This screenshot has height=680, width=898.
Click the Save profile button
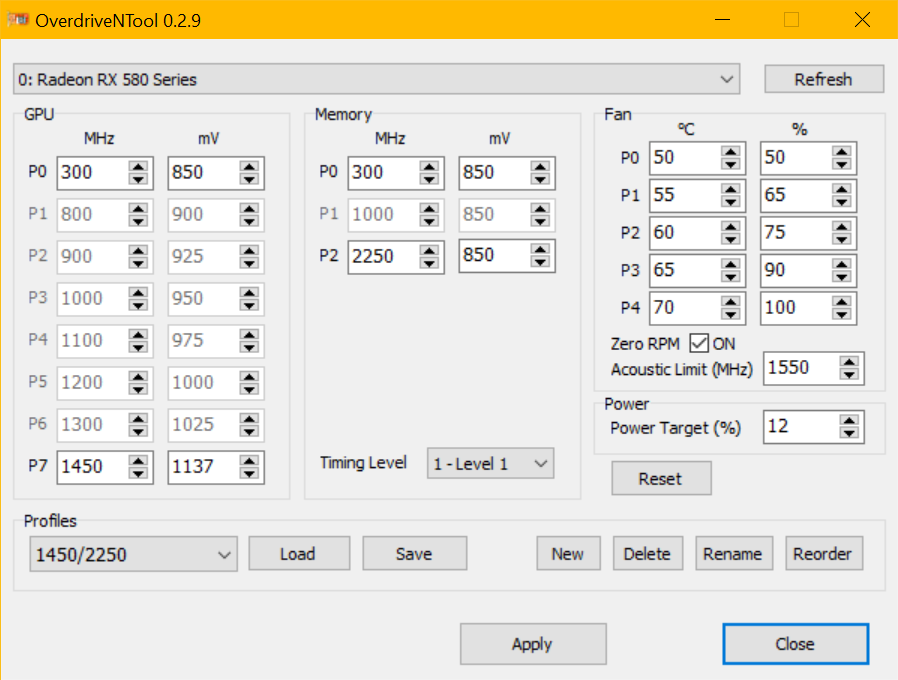415,553
